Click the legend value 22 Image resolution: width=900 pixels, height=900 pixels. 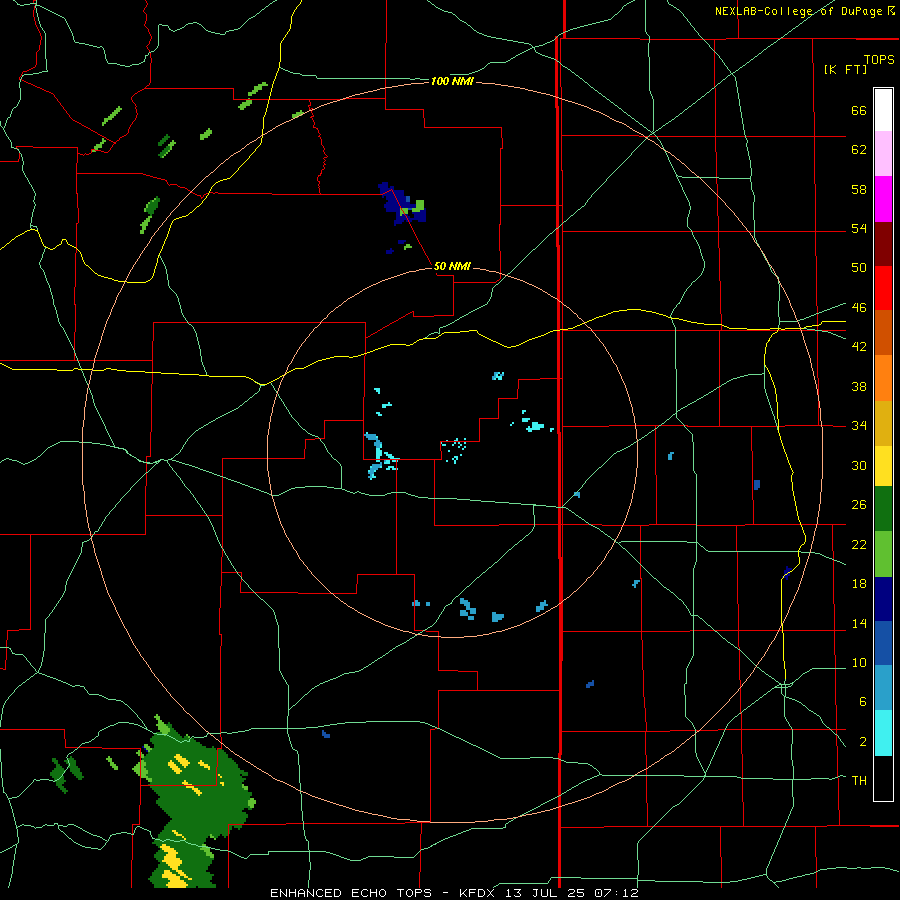[859, 544]
